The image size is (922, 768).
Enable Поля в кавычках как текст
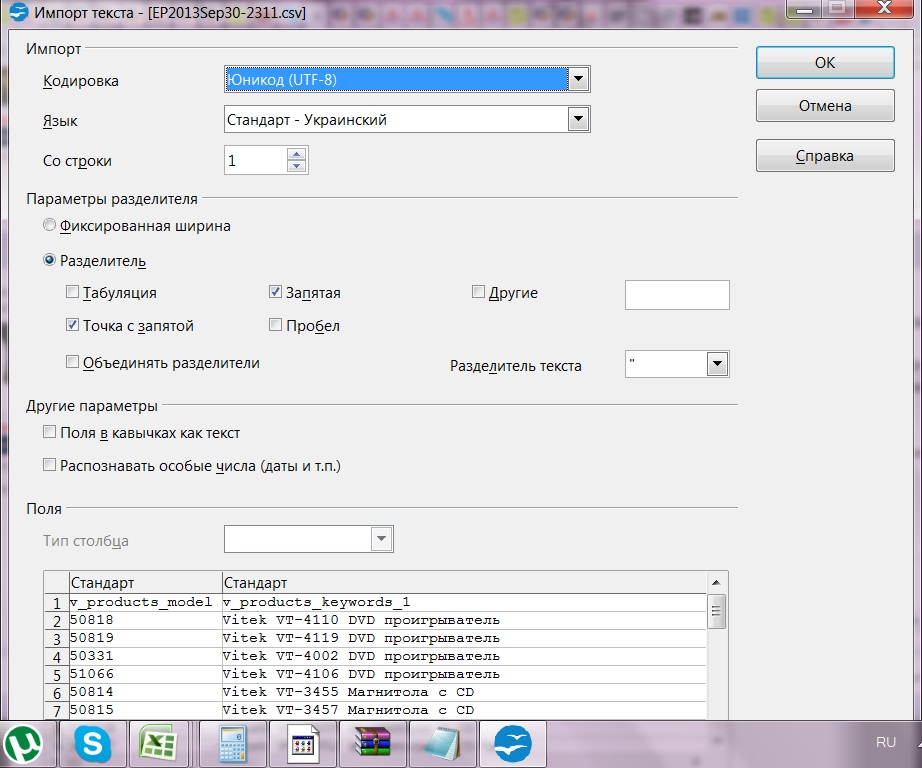pyautogui.click(x=49, y=432)
